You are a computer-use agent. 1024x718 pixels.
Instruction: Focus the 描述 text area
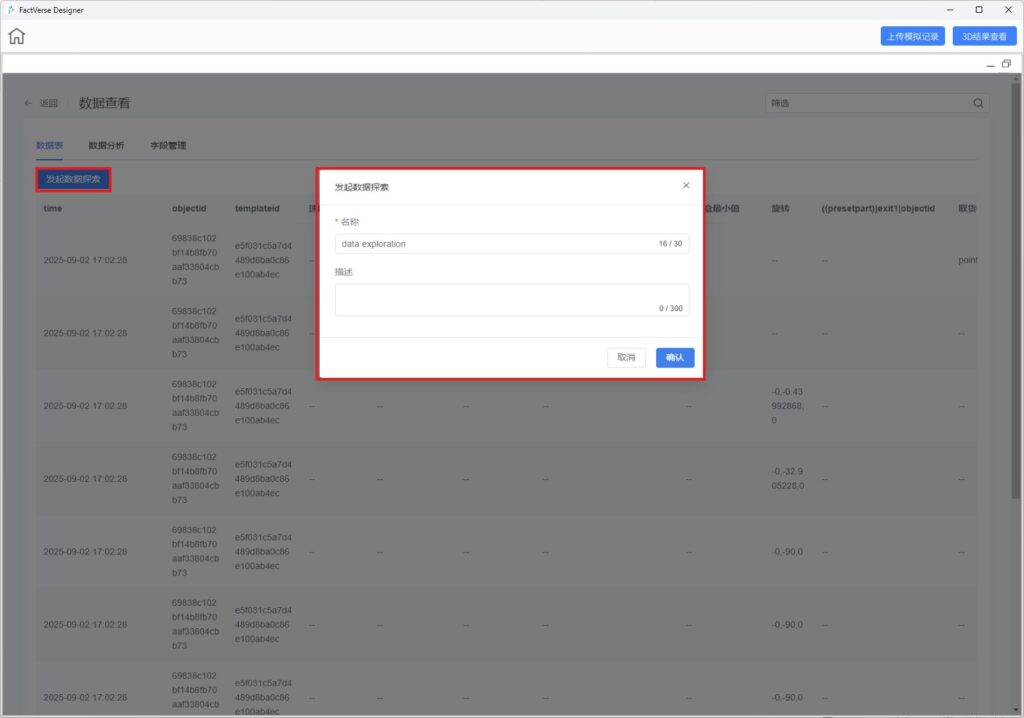coord(511,300)
